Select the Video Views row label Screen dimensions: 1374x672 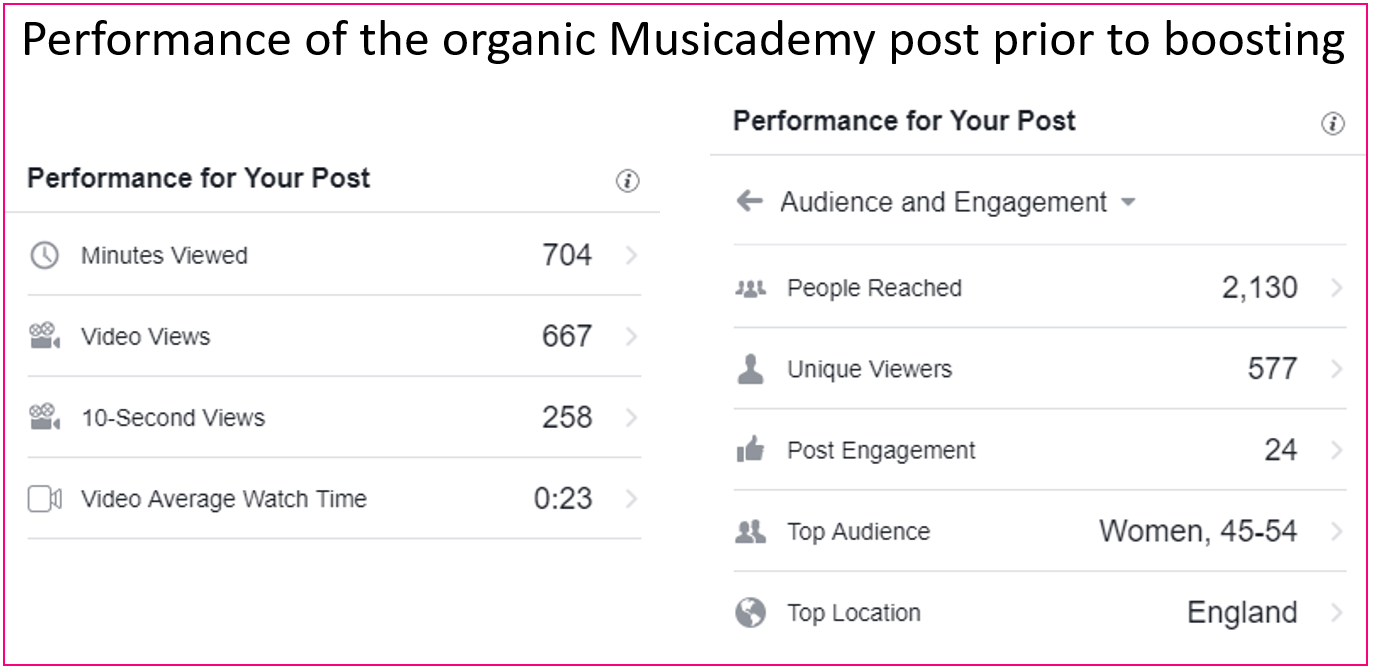[x=146, y=337]
